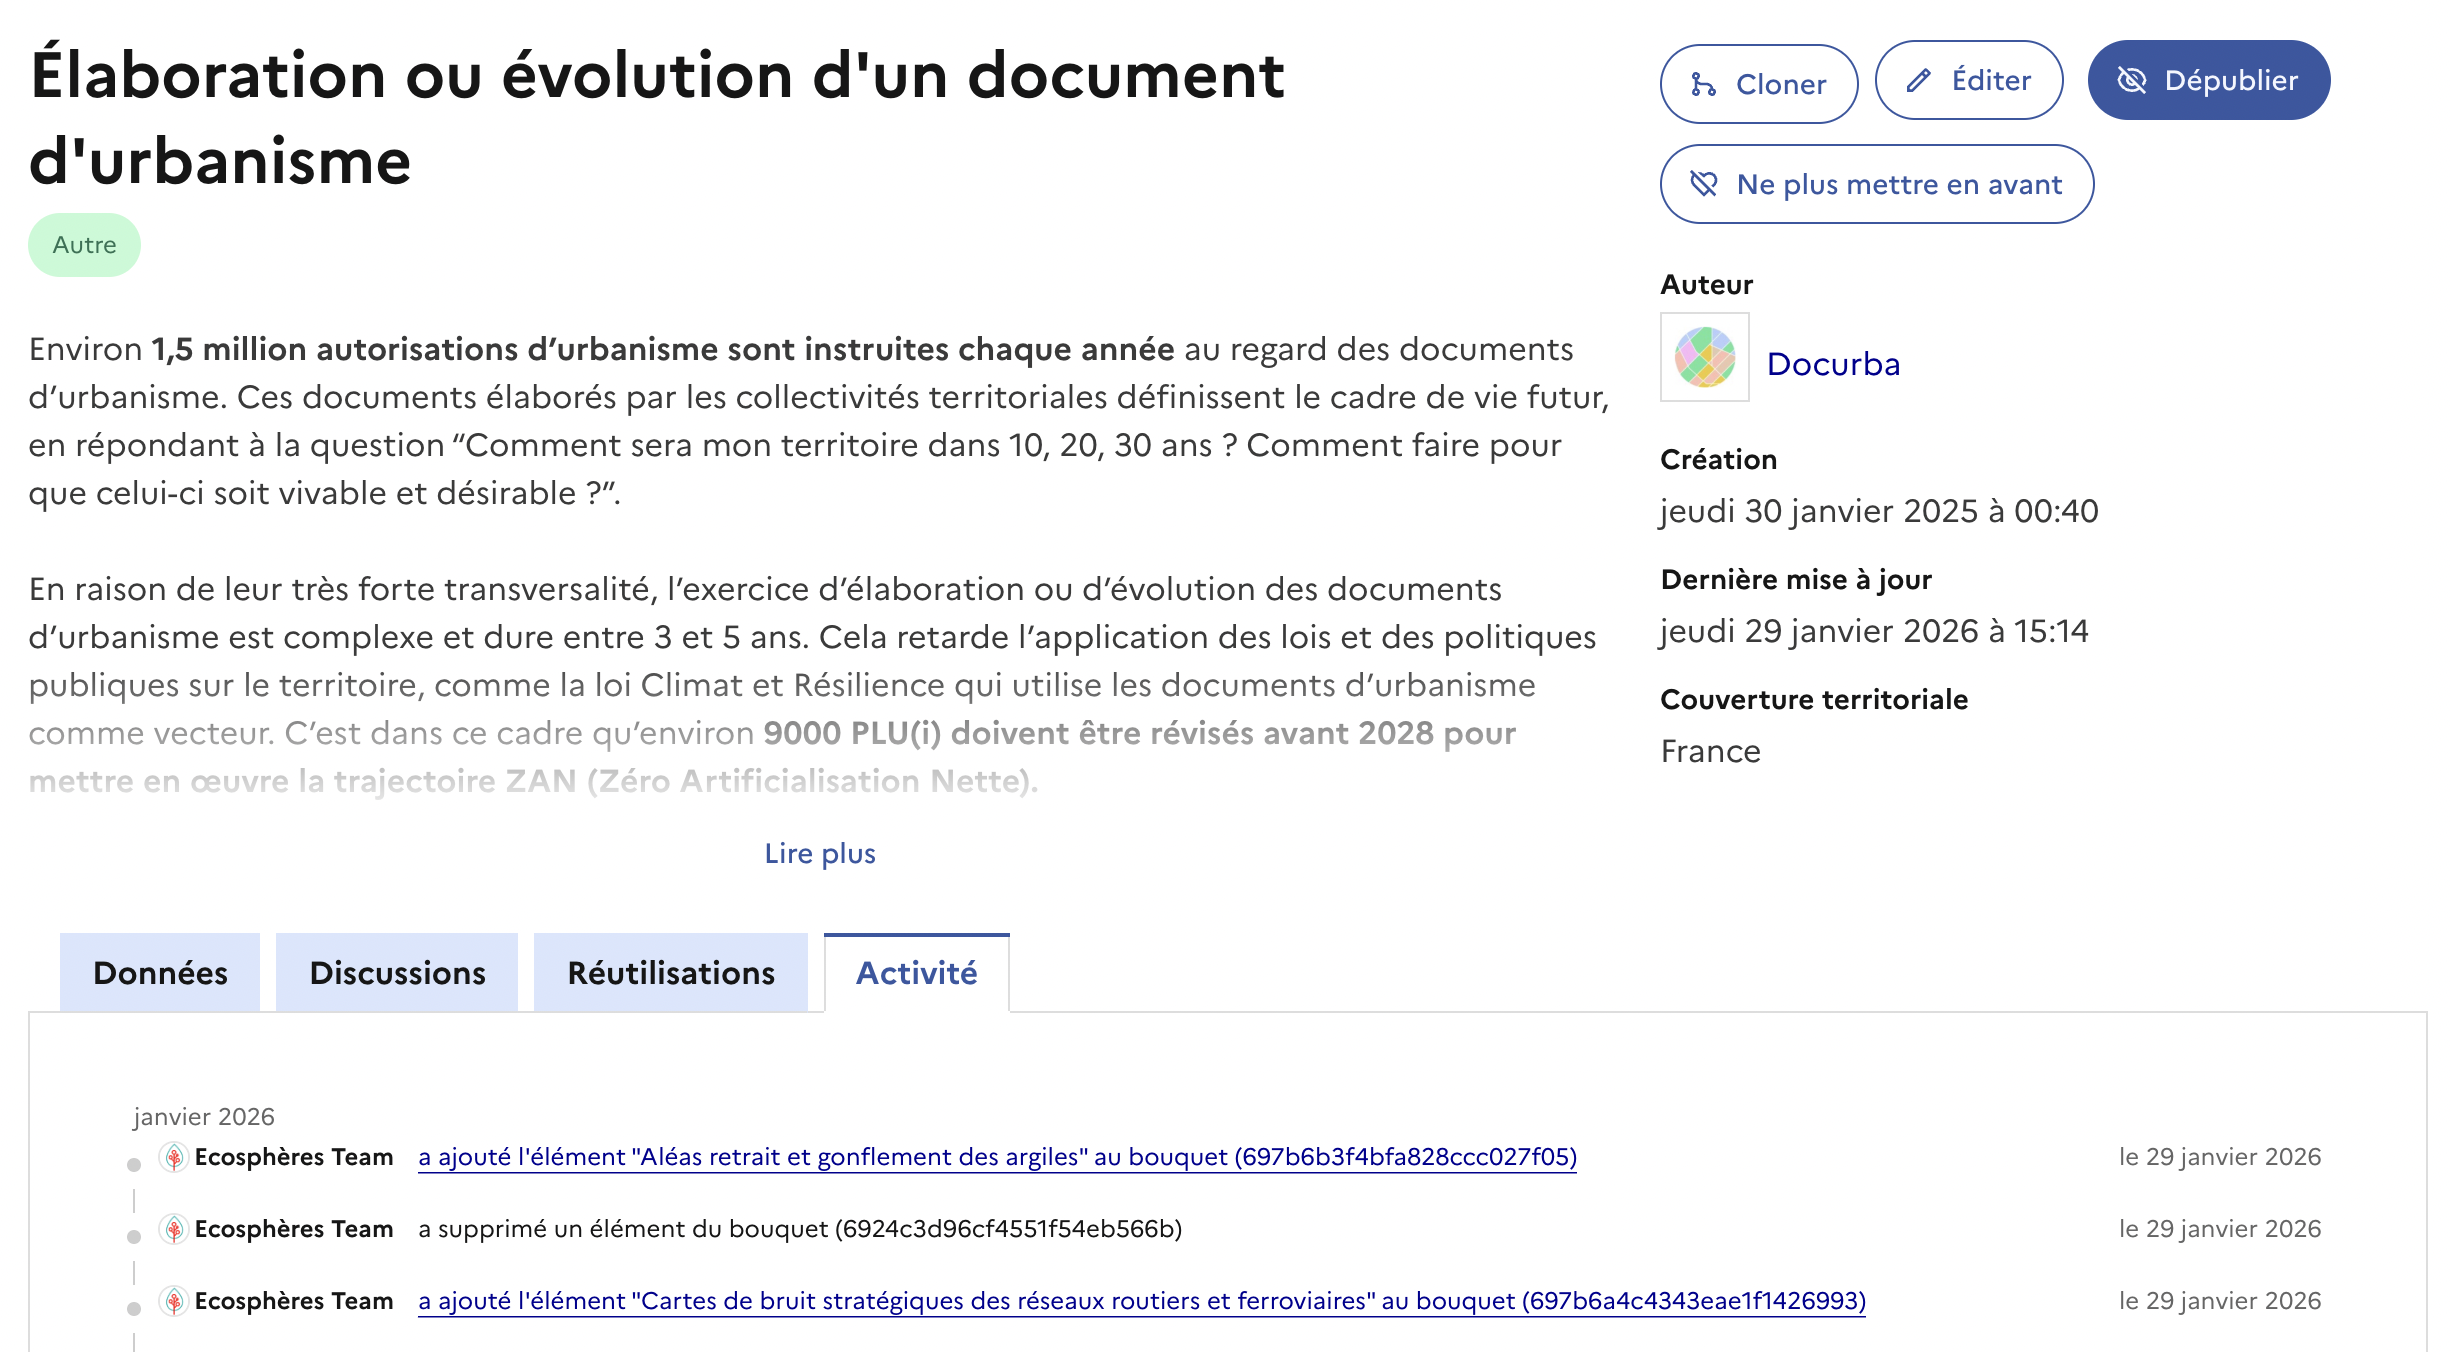The width and height of the screenshot is (2450, 1352).
Task: Click the branch icon on Cloner
Action: click(1703, 85)
